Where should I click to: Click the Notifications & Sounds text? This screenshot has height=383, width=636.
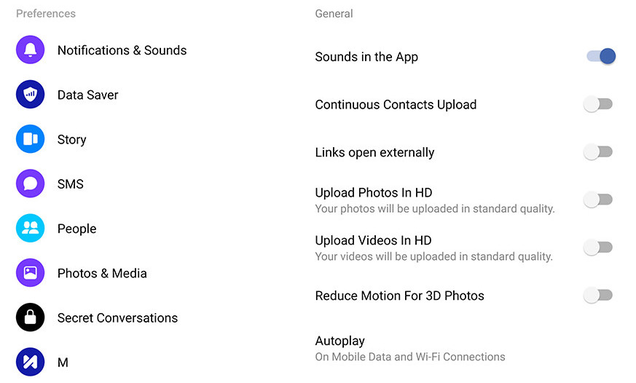(122, 50)
